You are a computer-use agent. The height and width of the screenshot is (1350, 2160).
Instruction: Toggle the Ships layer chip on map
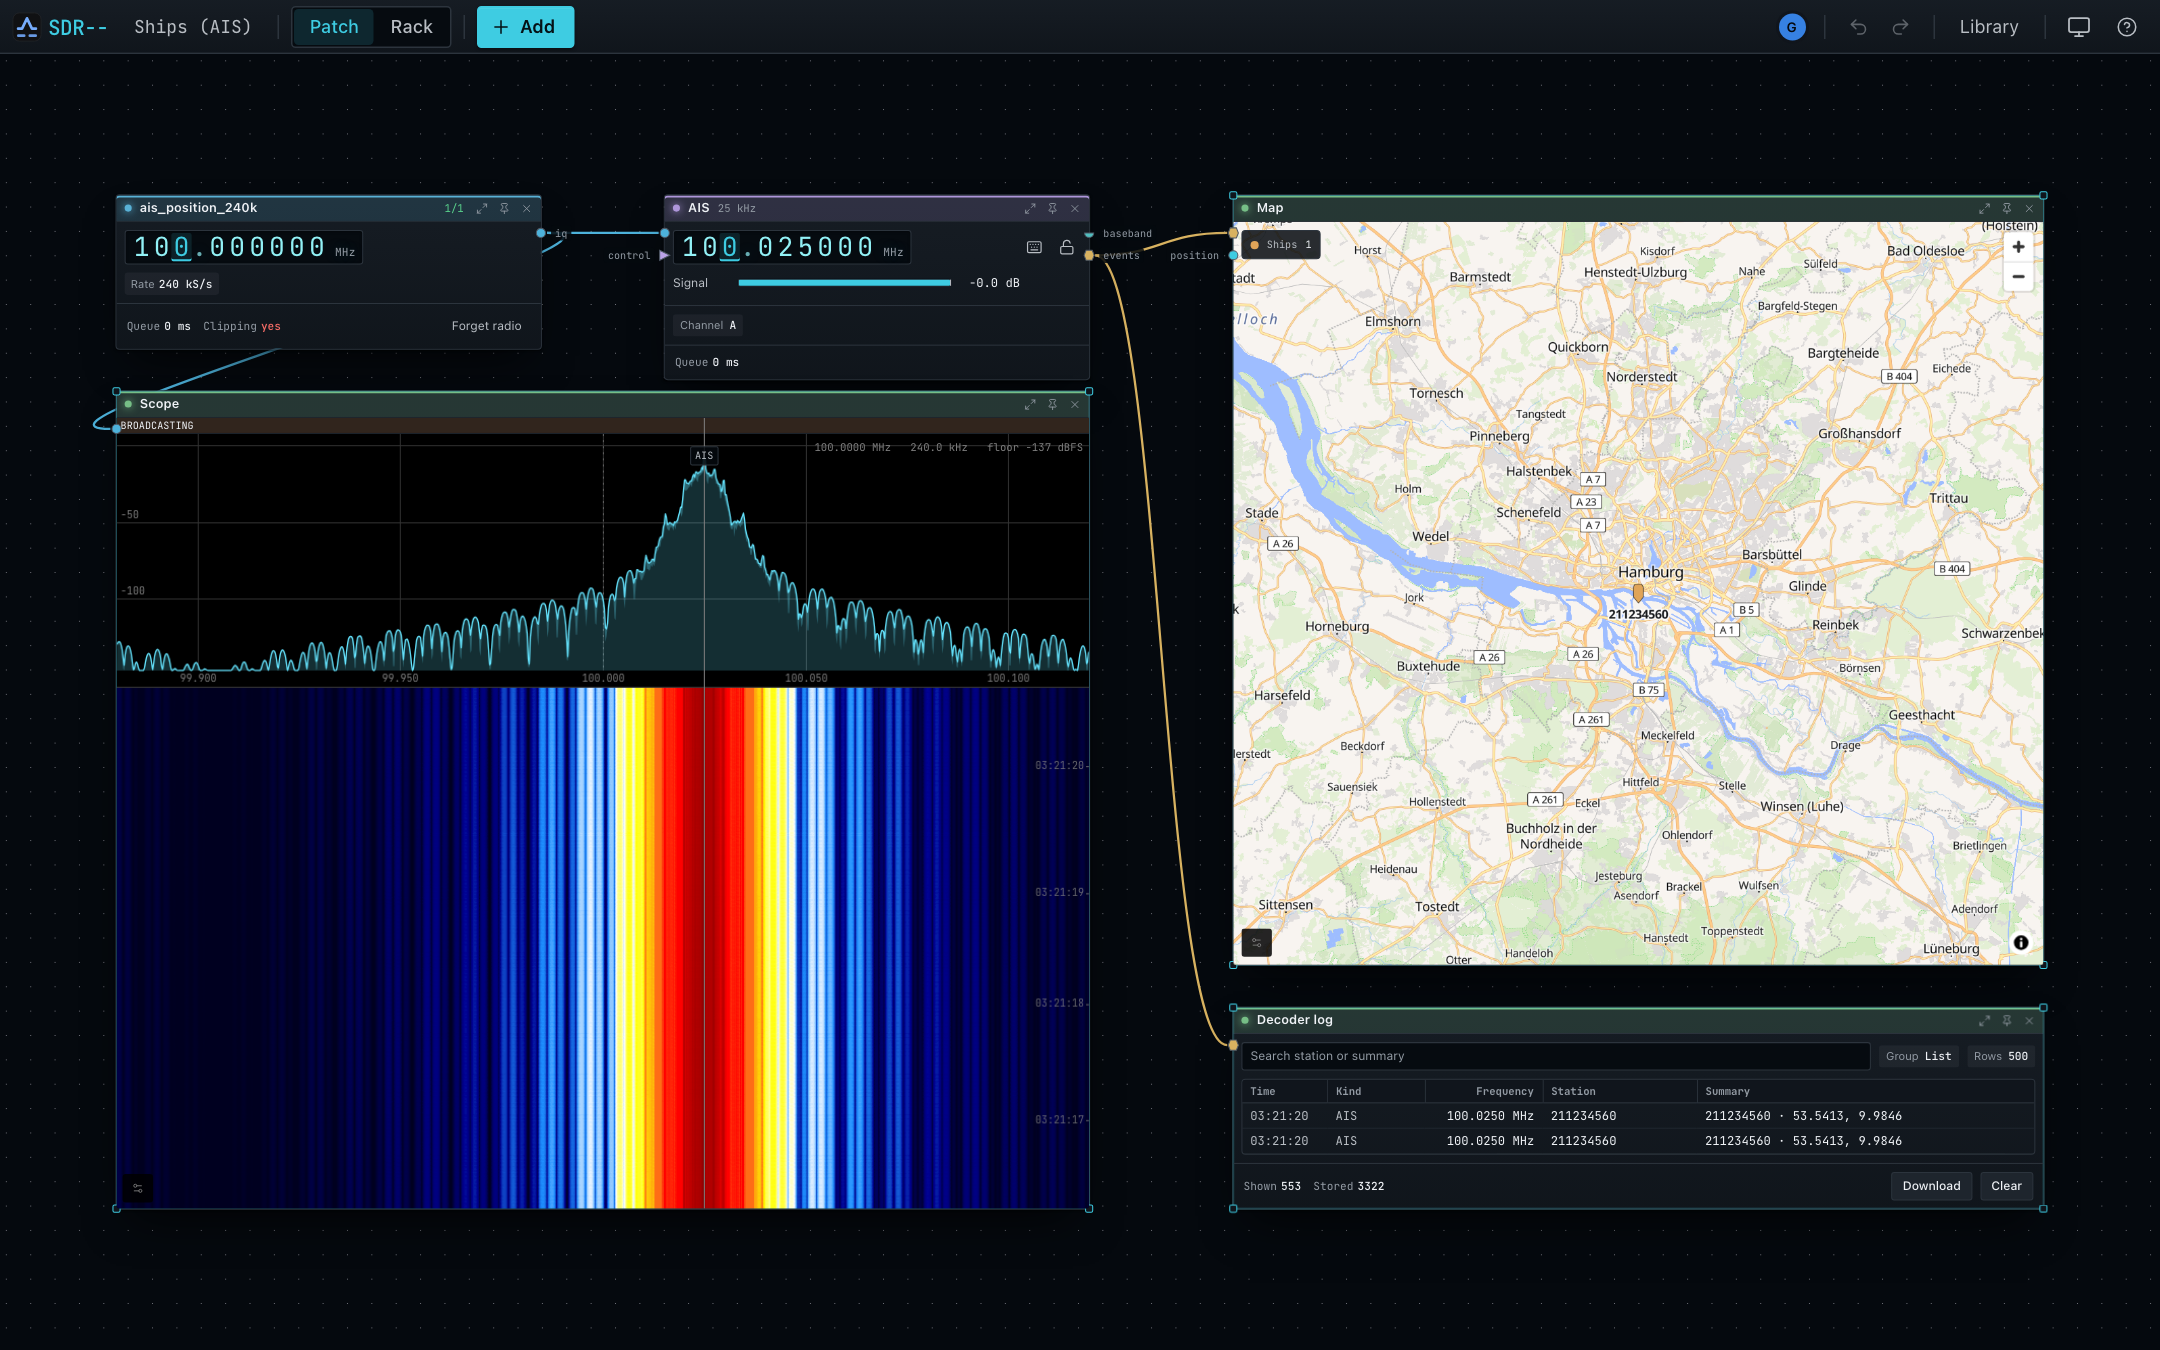[1281, 245]
